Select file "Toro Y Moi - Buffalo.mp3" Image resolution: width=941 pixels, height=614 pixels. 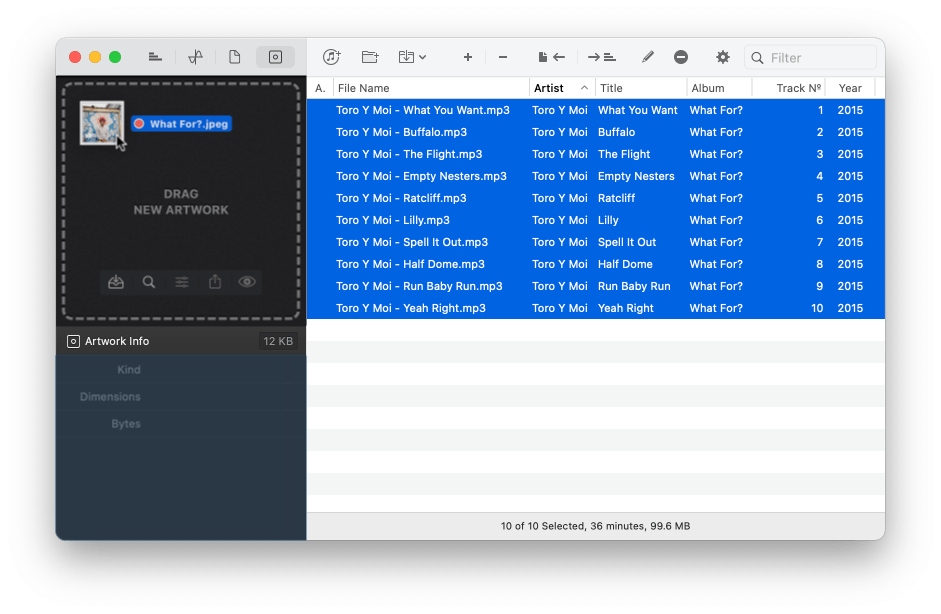click(x=401, y=132)
